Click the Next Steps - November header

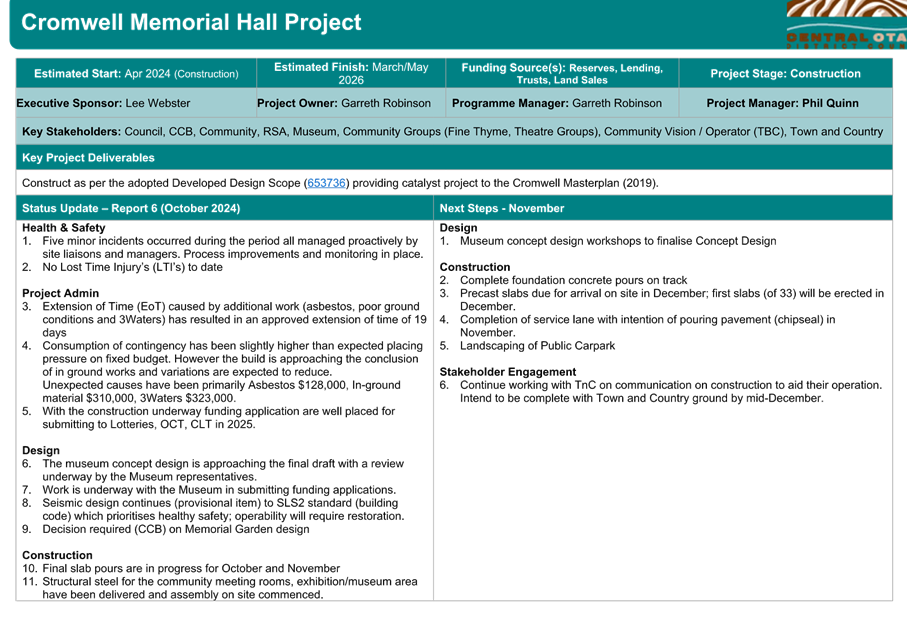coord(663,208)
